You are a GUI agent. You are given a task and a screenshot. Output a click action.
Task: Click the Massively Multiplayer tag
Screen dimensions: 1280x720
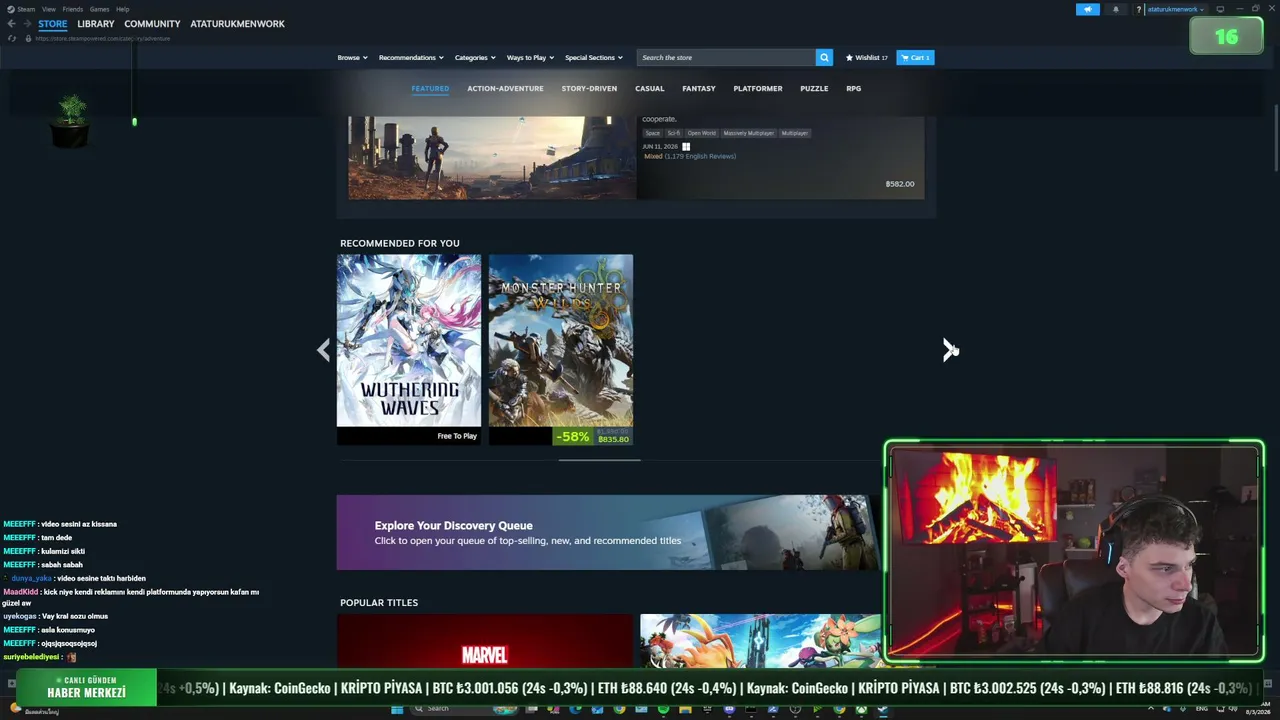pyautogui.click(x=749, y=133)
